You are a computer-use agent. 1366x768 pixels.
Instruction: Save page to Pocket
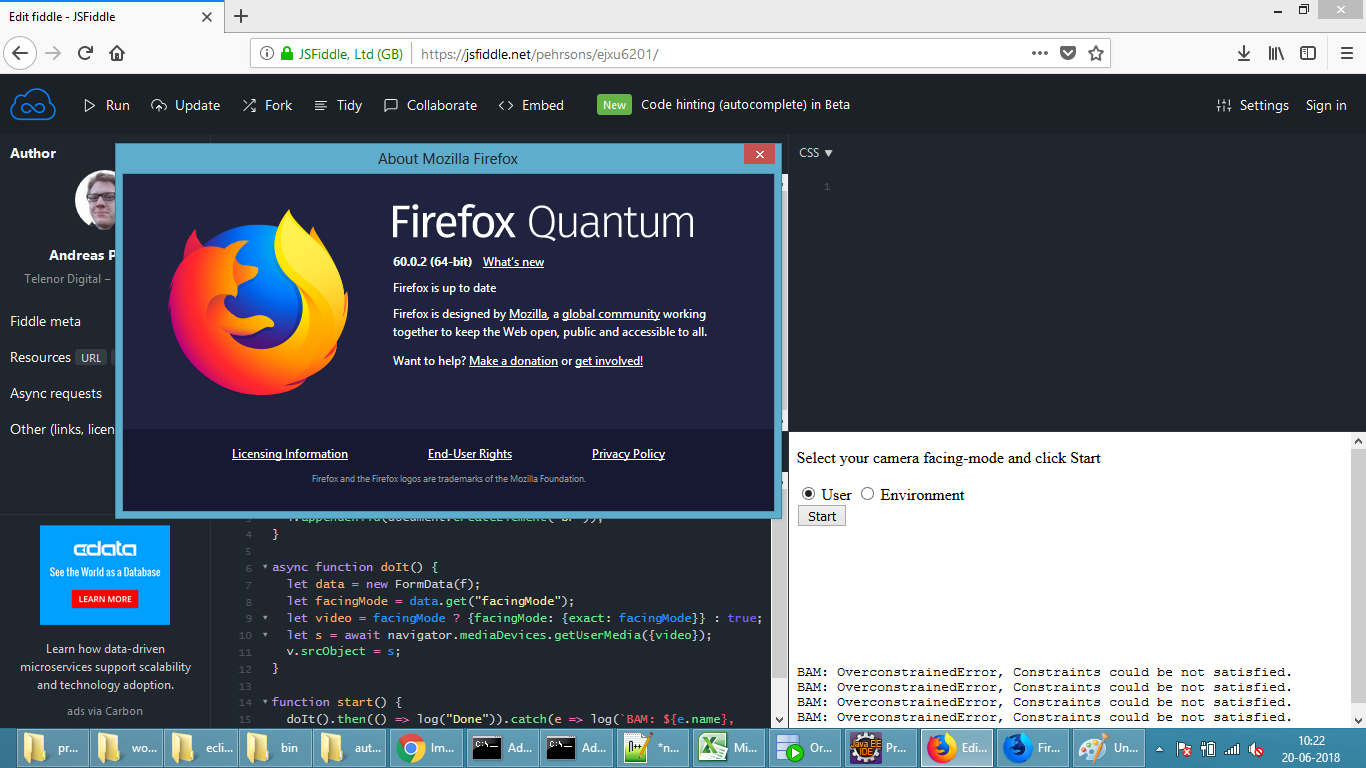point(1068,54)
